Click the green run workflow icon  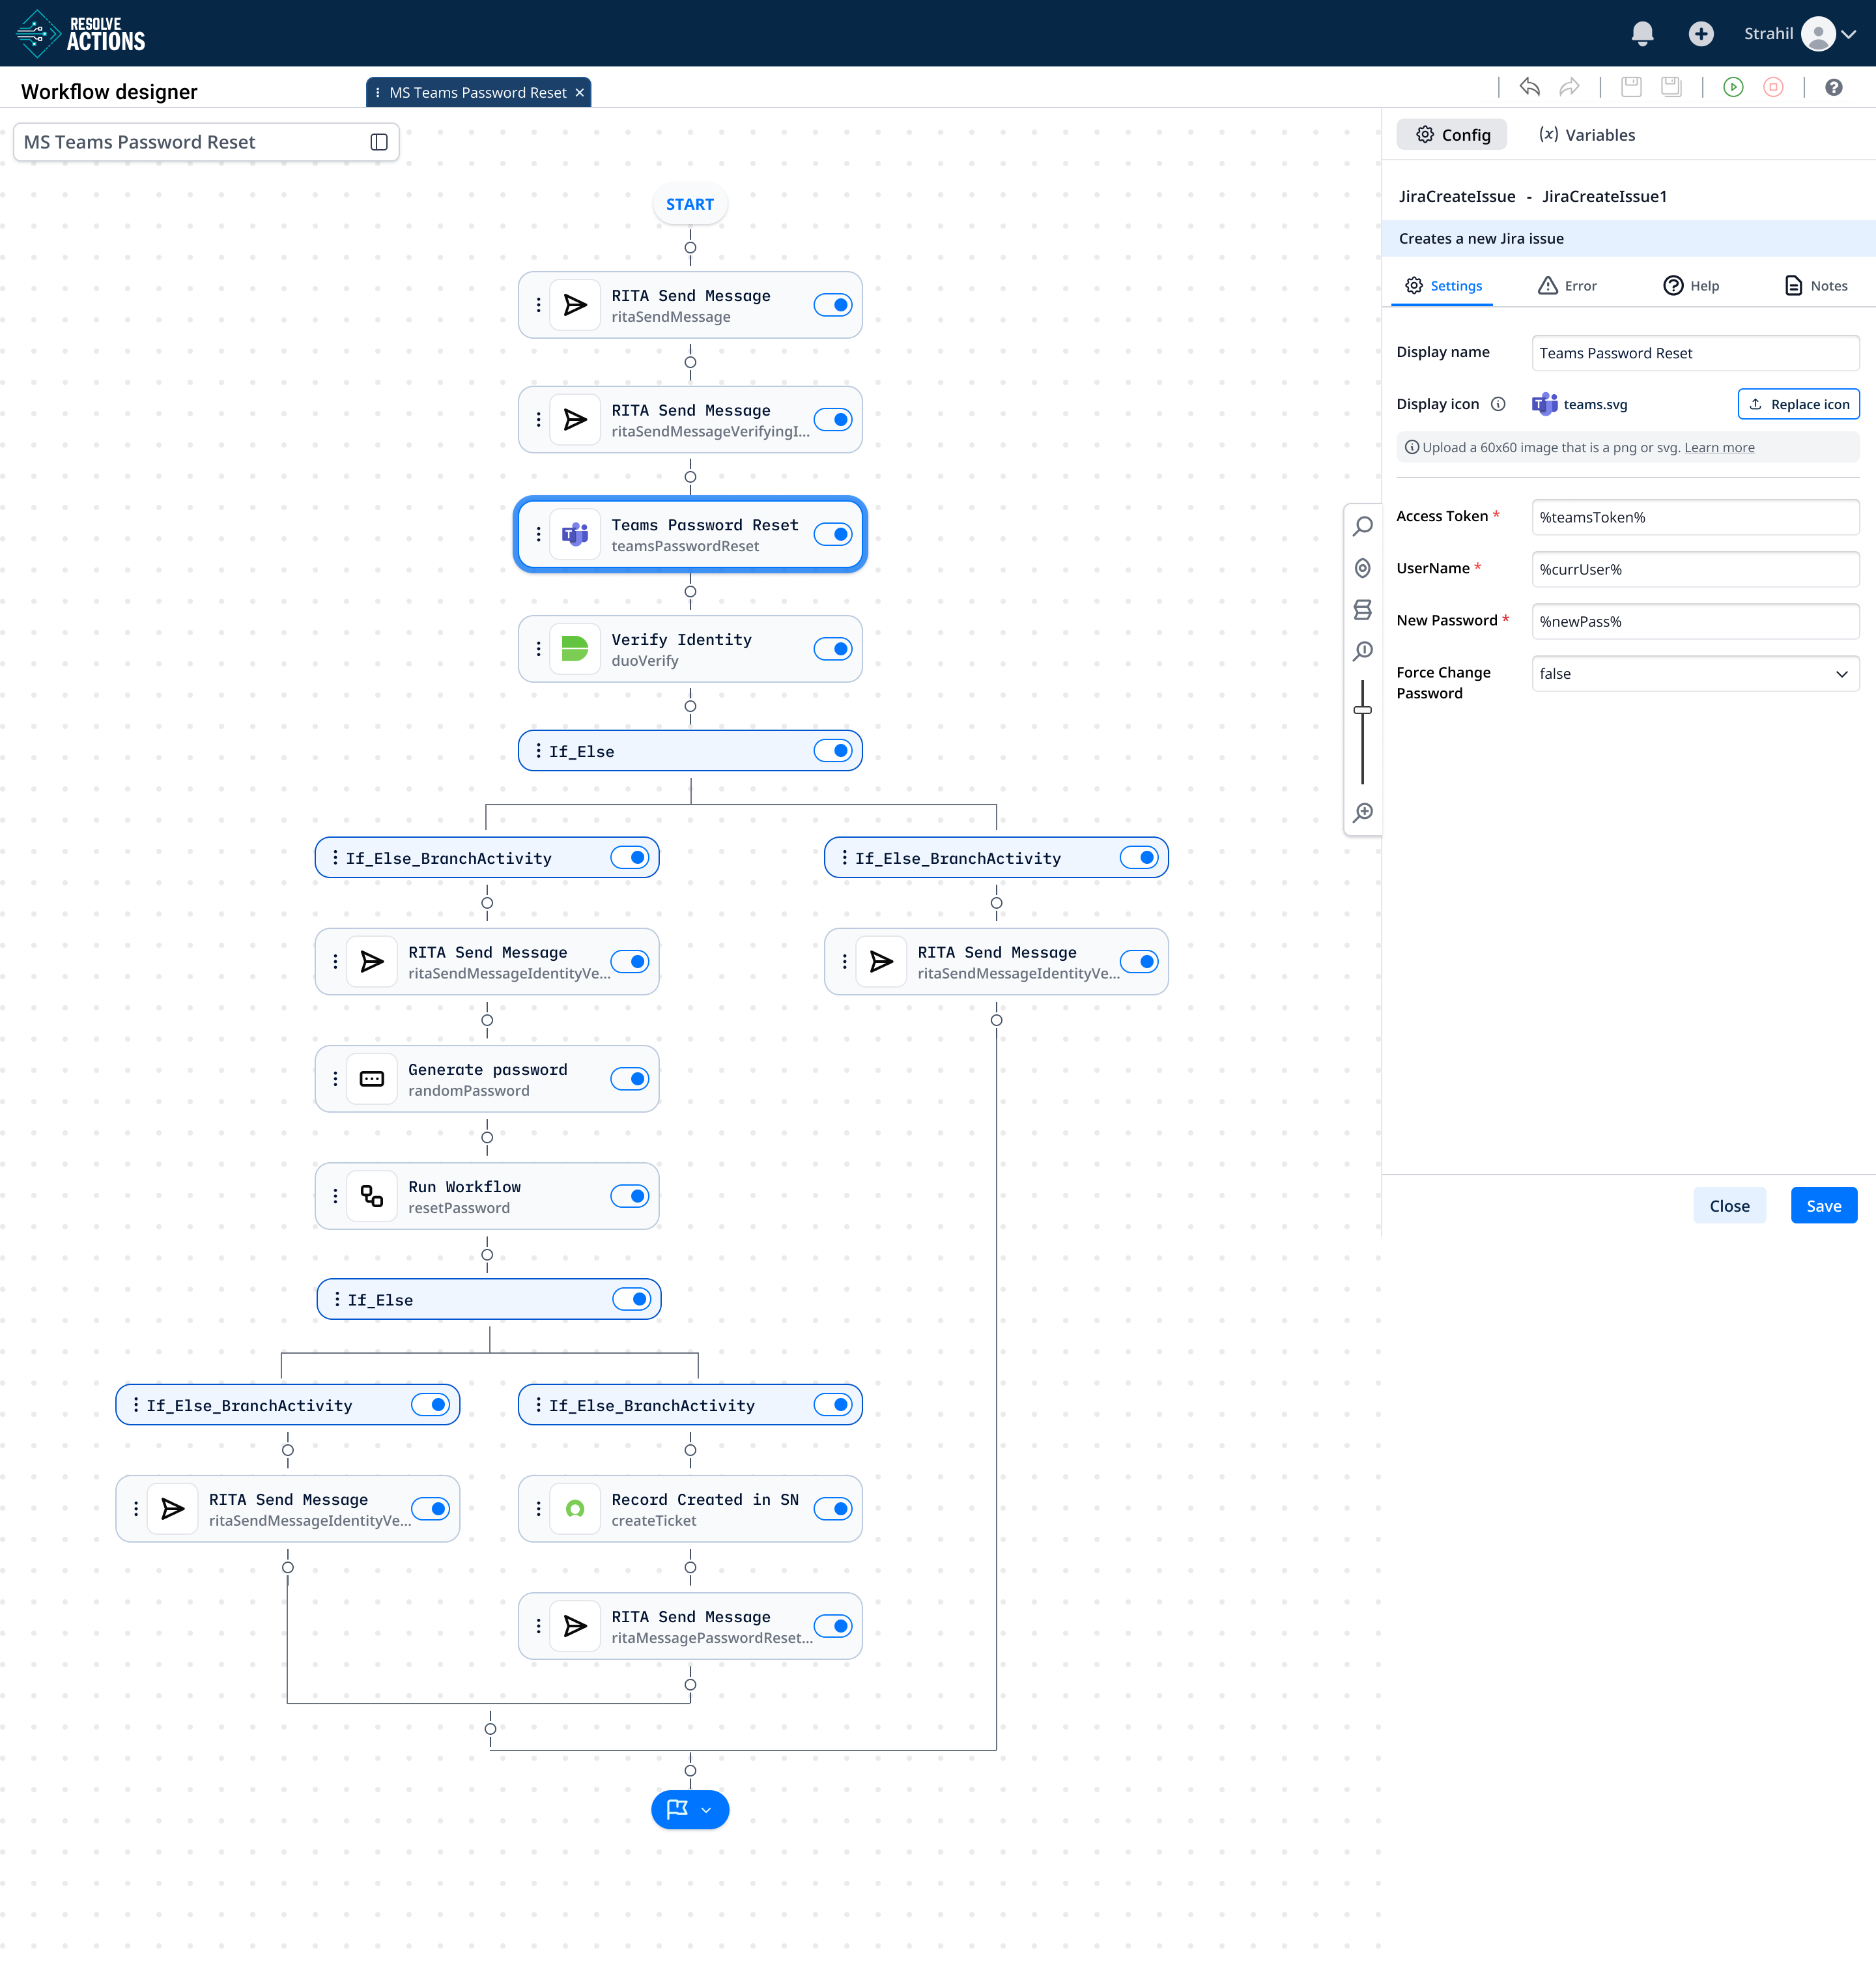(1733, 87)
